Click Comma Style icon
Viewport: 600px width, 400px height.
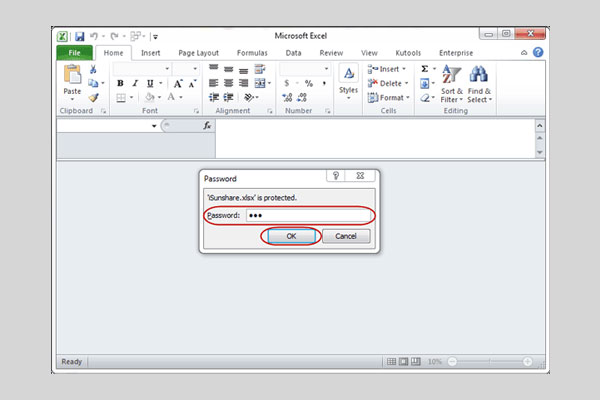click(x=324, y=83)
